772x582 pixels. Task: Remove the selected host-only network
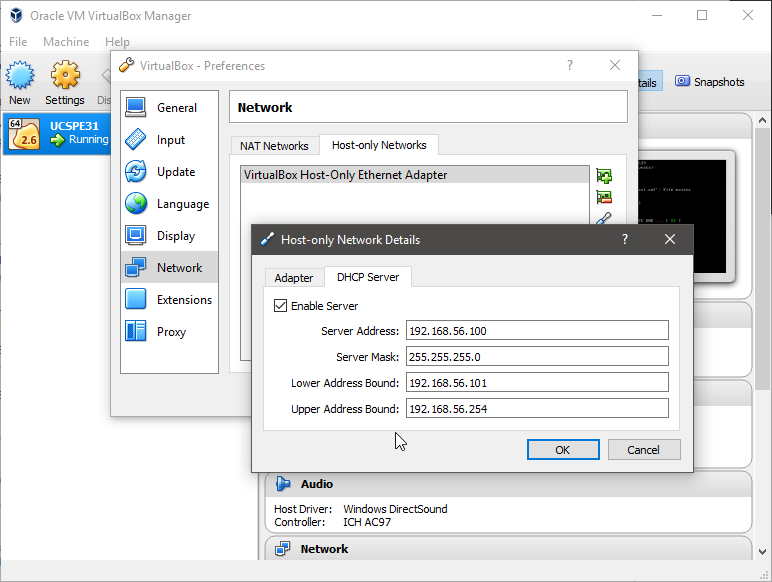click(604, 197)
